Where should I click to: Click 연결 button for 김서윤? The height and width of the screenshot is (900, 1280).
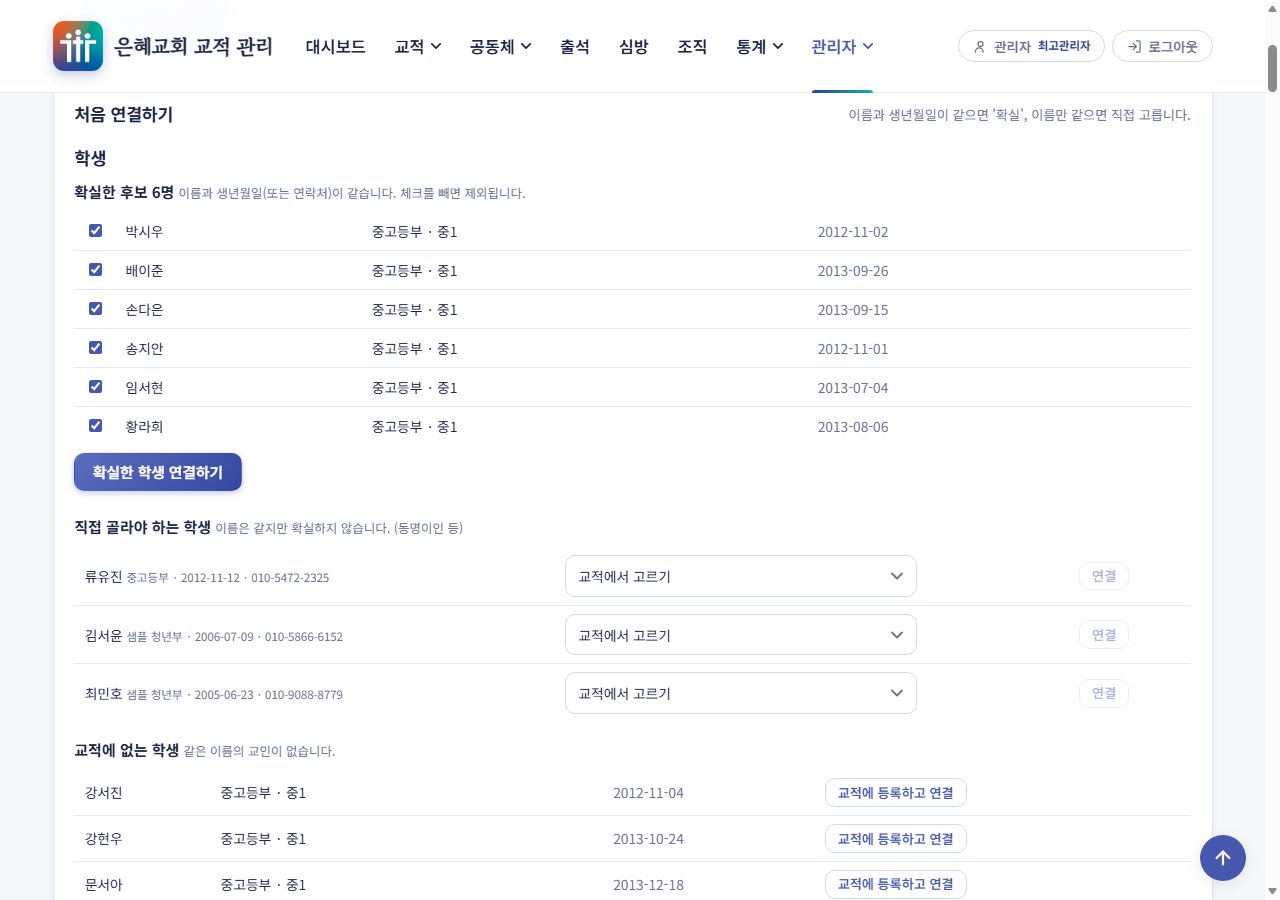point(1104,635)
